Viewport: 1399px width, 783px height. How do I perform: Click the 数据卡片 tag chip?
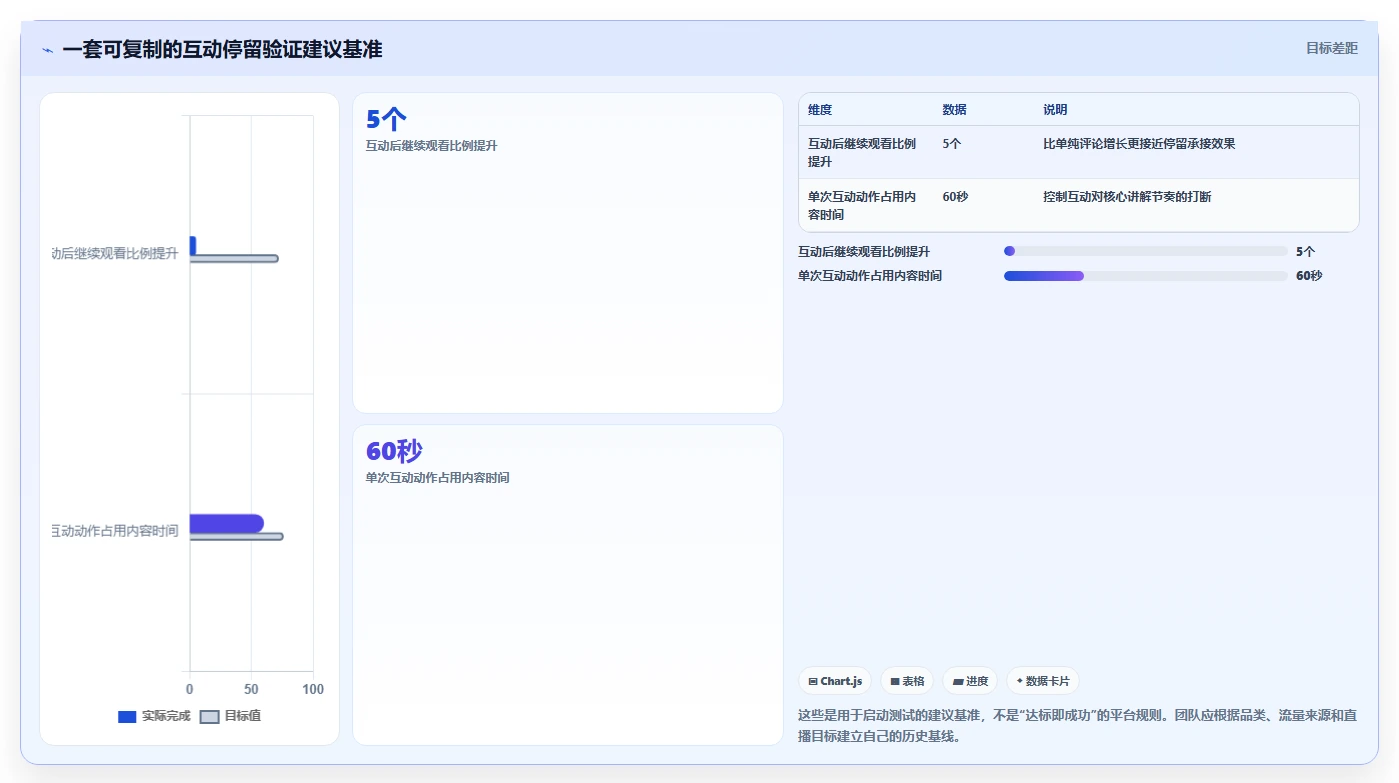1043,681
